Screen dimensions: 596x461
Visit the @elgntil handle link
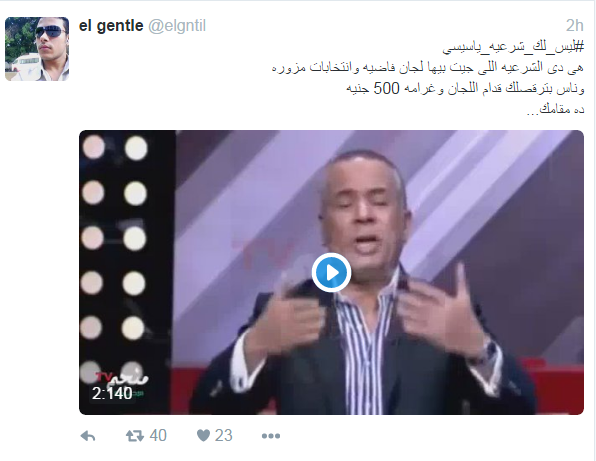[x=177, y=26]
